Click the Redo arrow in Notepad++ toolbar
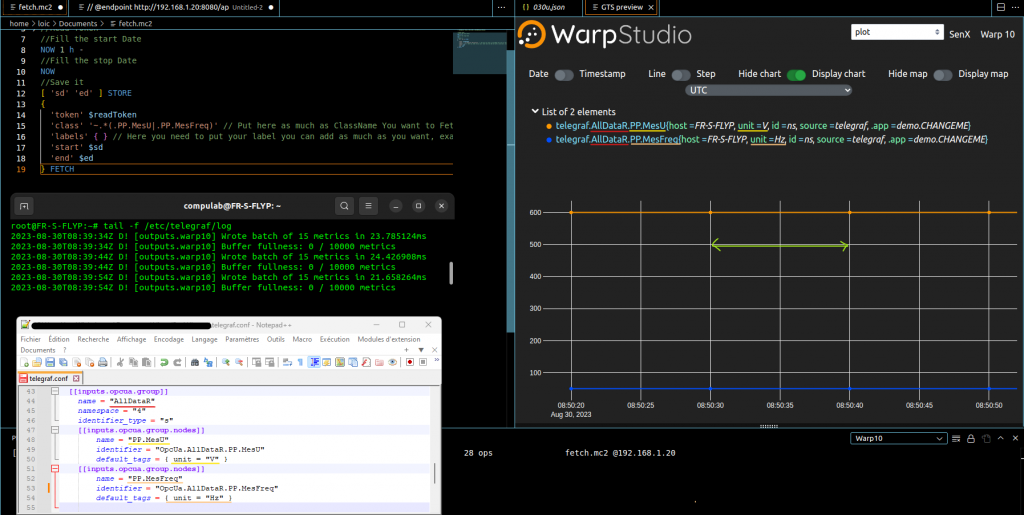The width and height of the screenshot is (1024, 515). click(178, 362)
